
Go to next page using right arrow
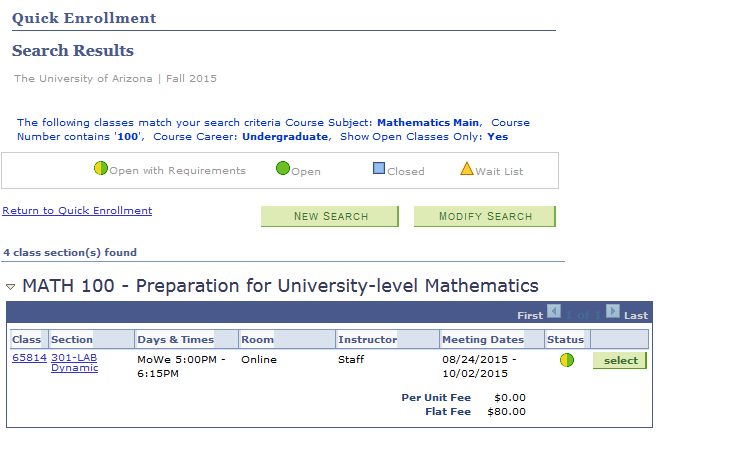(613, 312)
